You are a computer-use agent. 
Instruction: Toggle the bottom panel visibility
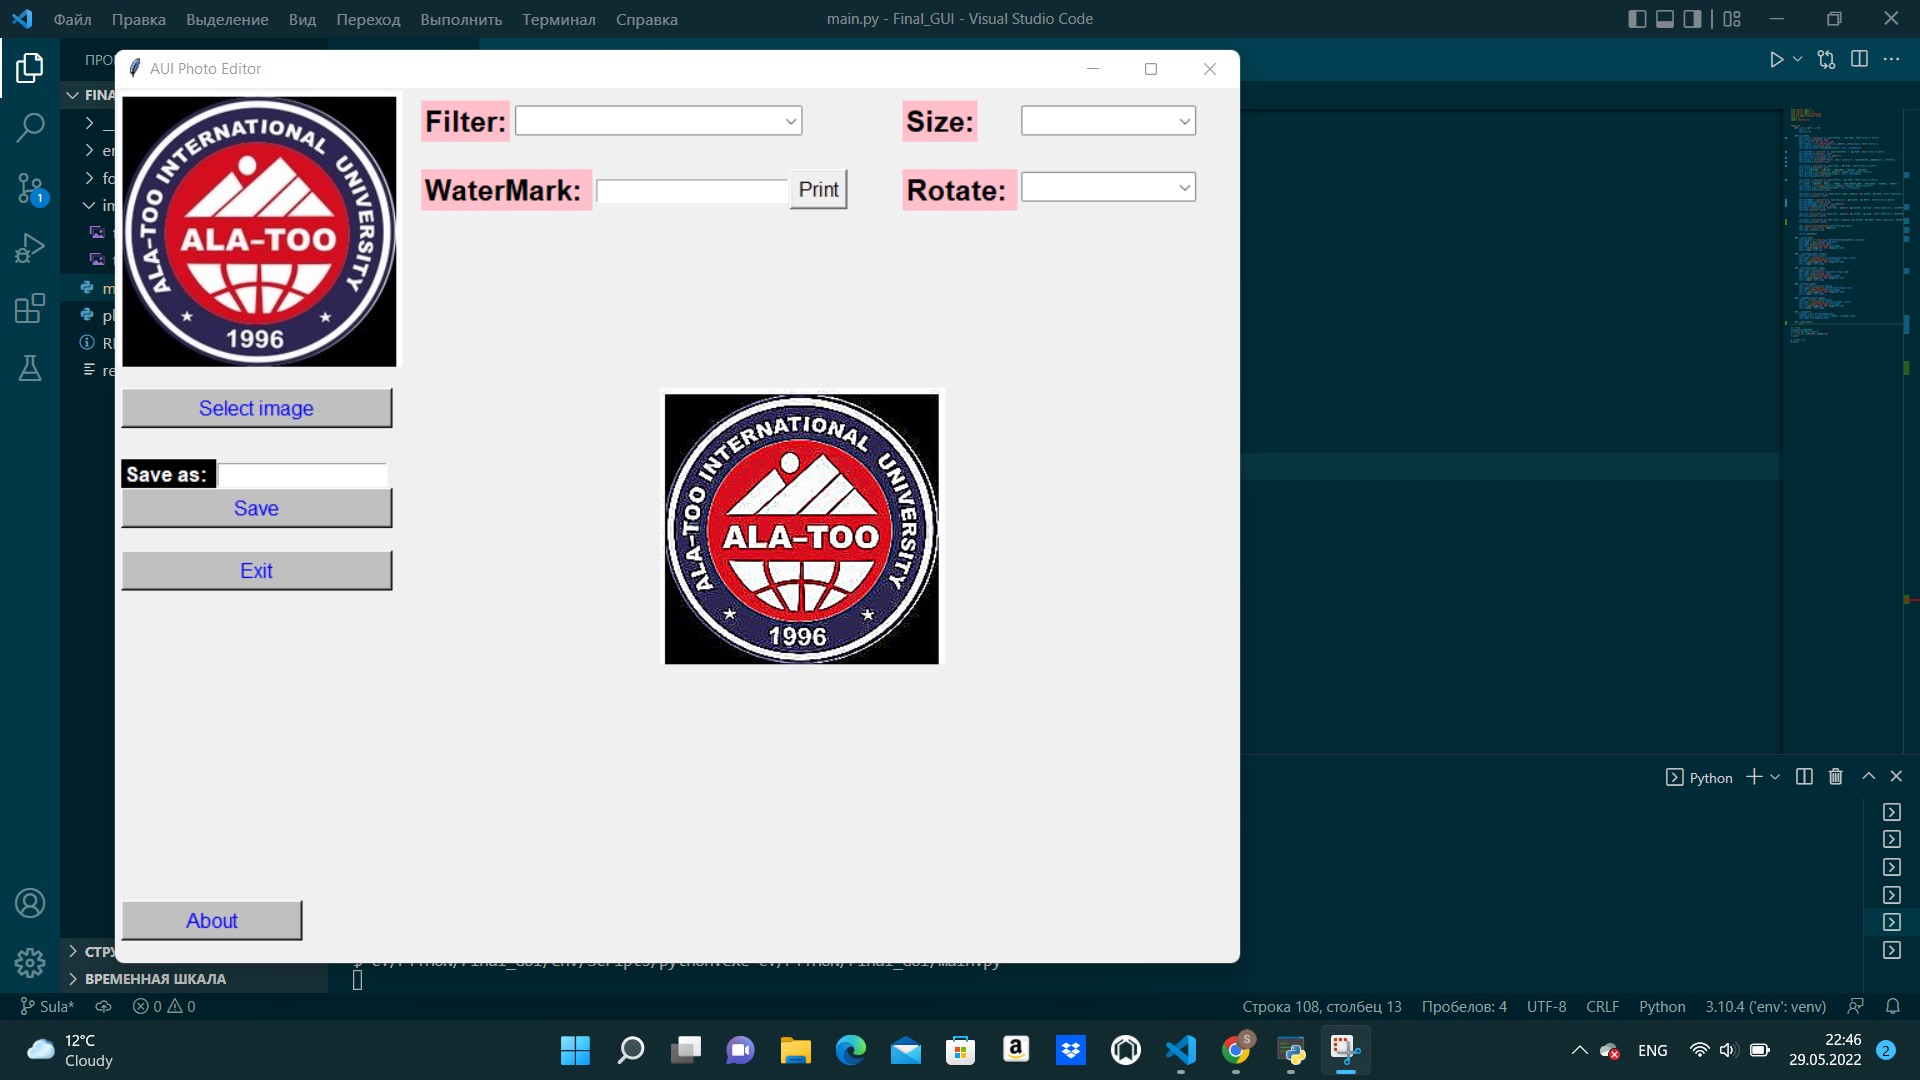coord(1665,18)
